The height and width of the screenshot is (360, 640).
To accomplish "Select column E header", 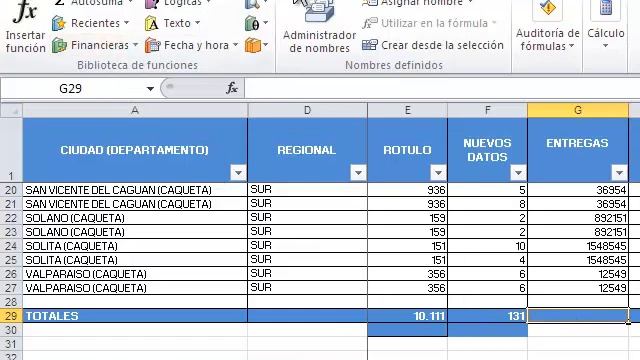I will point(407,110).
